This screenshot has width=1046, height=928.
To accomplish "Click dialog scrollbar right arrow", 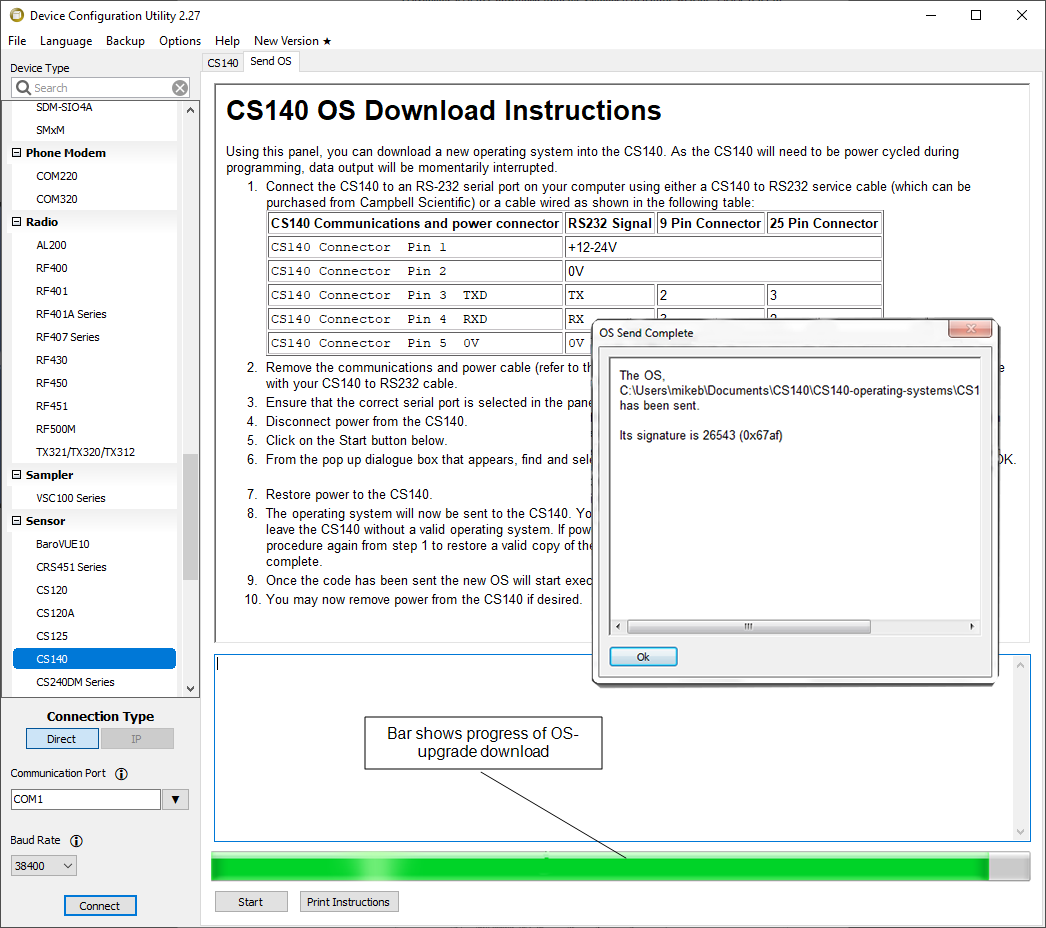I will coord(972,626).
